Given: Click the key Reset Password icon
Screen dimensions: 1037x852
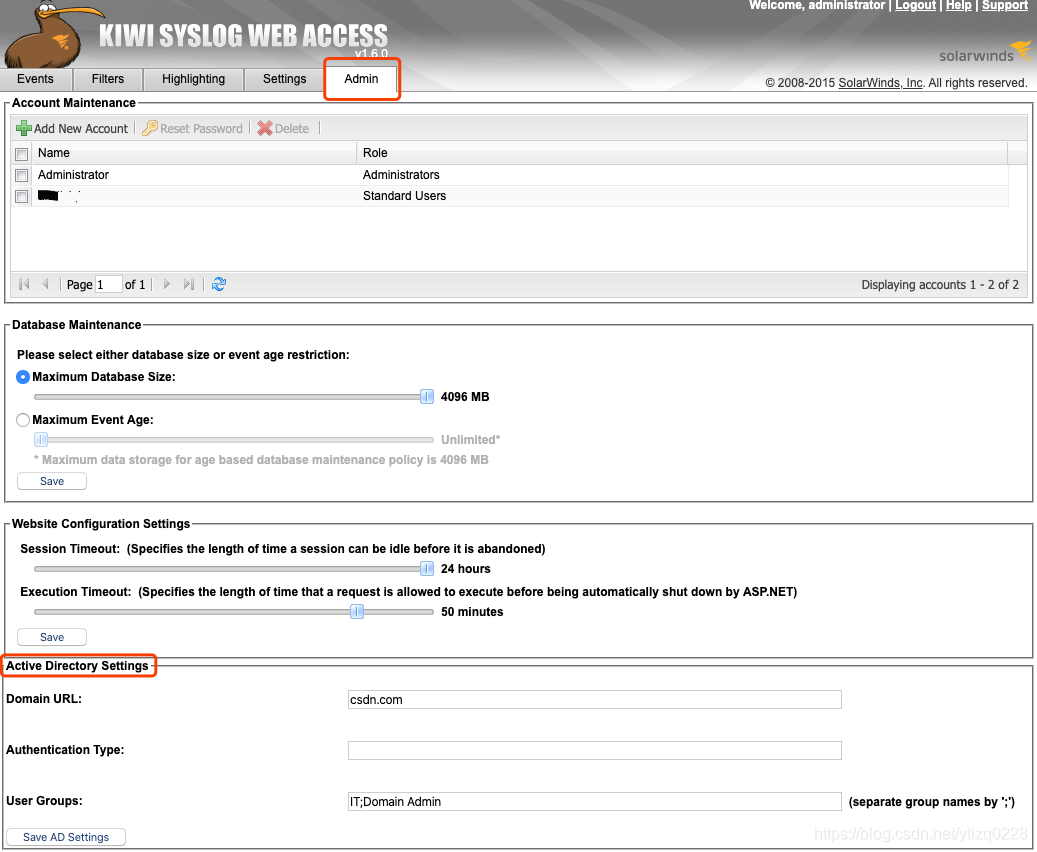Looking at the screenshot, I should click(x=150, y=128).
